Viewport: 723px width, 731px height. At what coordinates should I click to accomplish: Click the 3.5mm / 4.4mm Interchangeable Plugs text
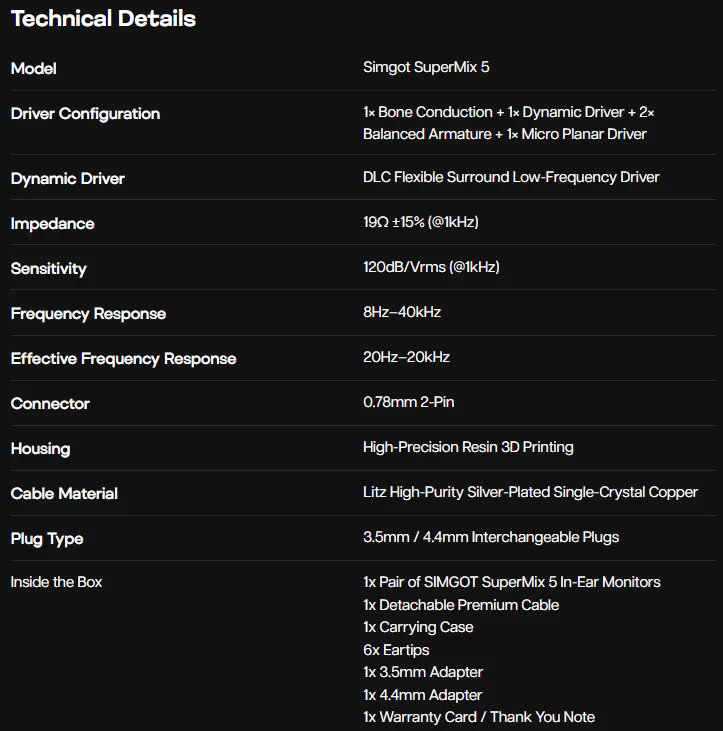coord(491,537)
